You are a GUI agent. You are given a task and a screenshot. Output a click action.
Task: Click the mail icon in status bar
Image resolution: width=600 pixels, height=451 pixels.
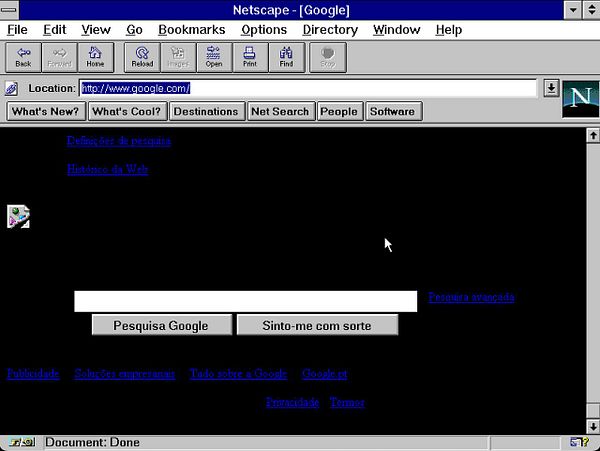[579, 443]
